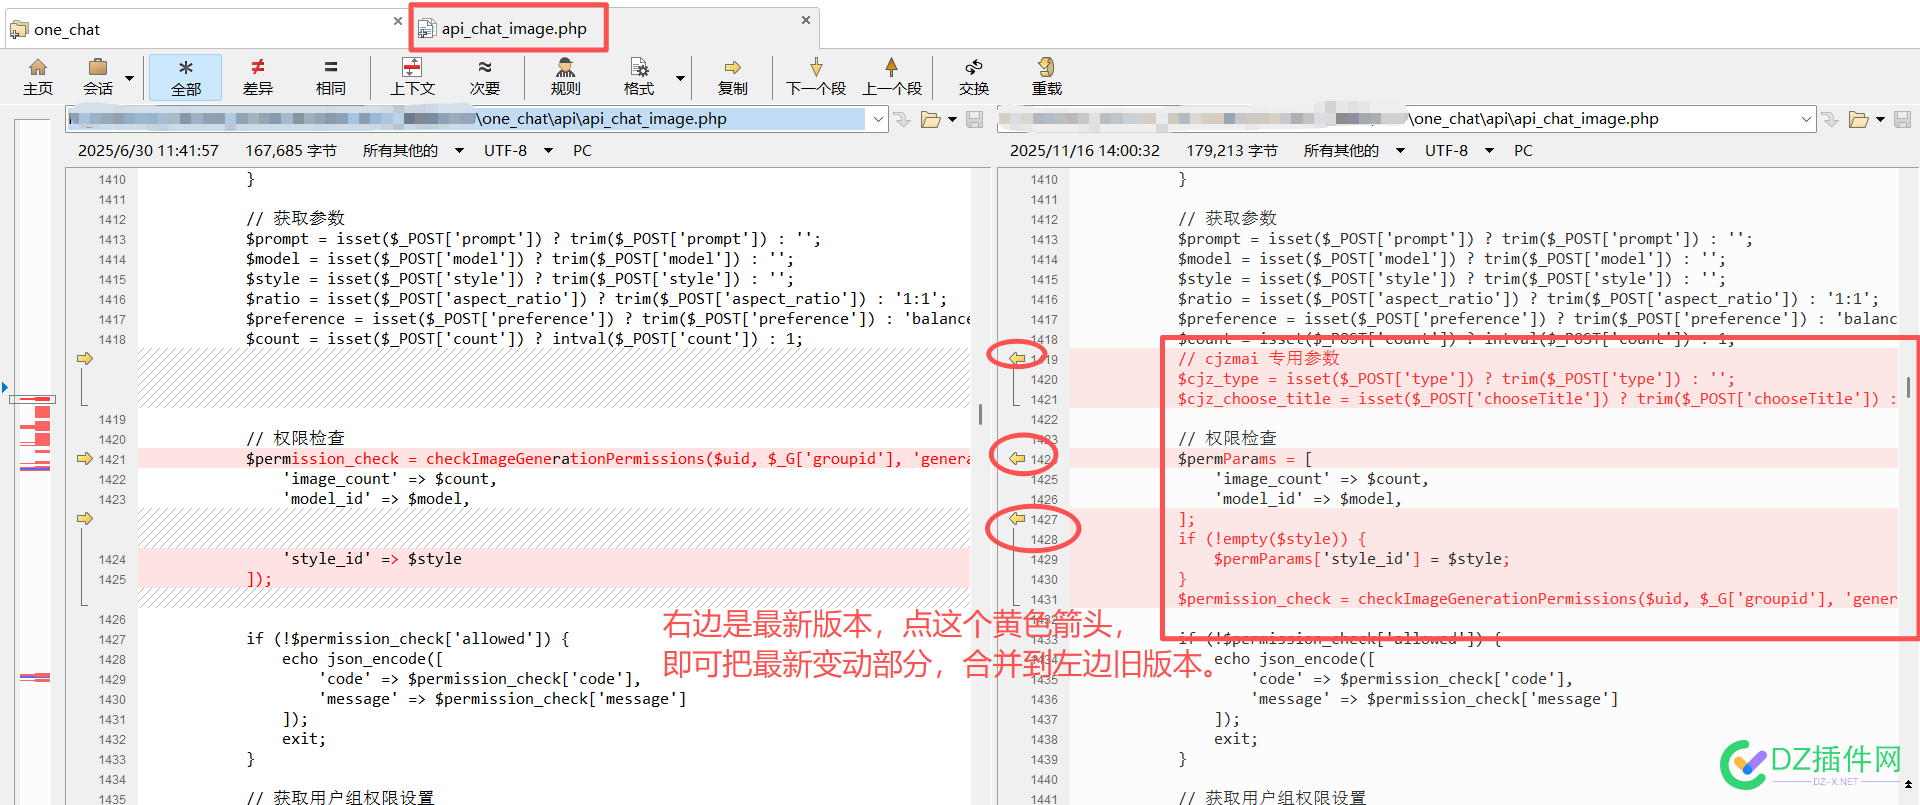Viewport: 1920px width, 805px height.
Task: Copy right block at line 1427 left via arrow
Action: [x=1017, y=518]
